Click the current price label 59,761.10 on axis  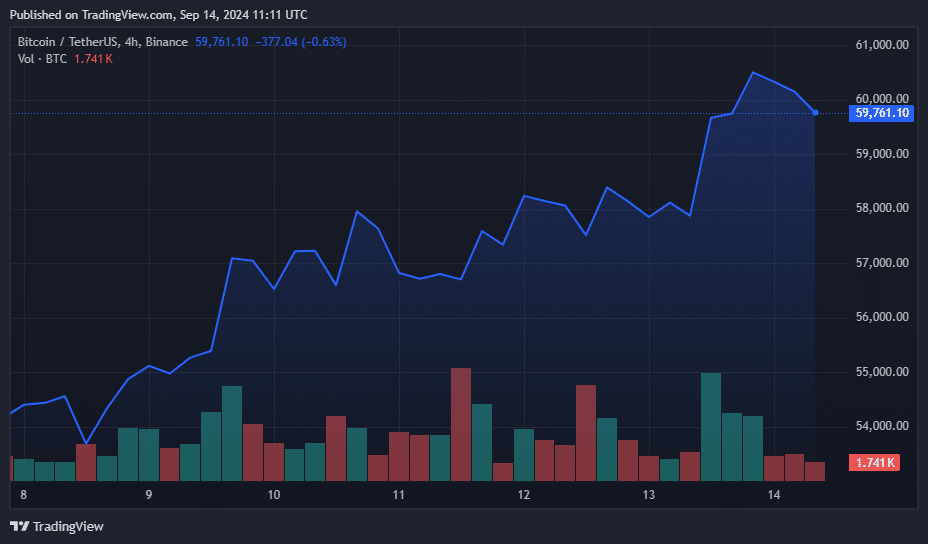pyautogui.click(x=881, y=113)
